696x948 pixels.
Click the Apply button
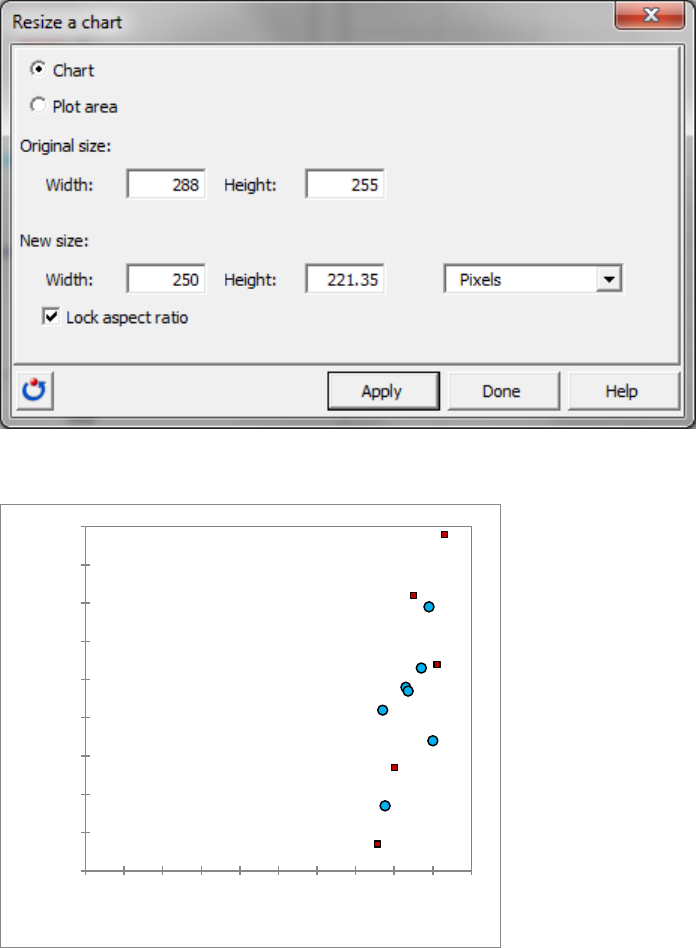(383, 391)
